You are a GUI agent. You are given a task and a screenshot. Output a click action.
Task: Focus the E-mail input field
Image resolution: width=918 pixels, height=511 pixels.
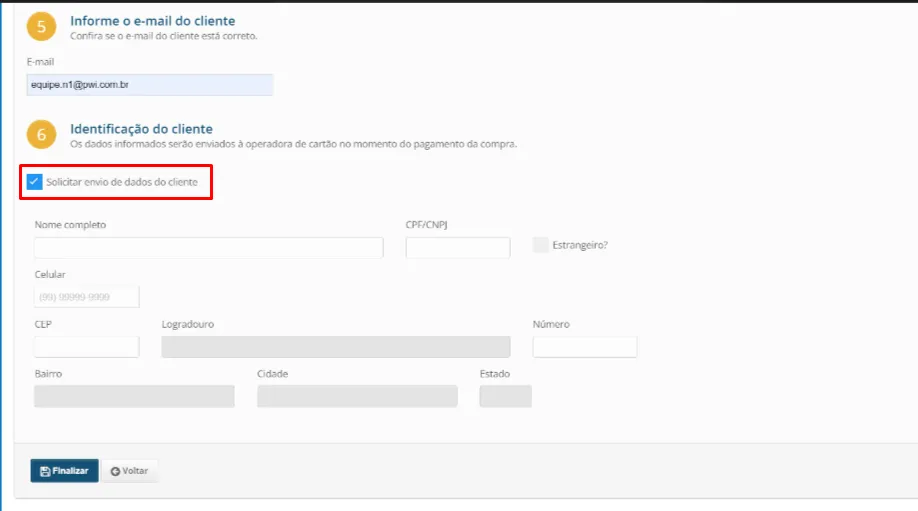[151, 85]
